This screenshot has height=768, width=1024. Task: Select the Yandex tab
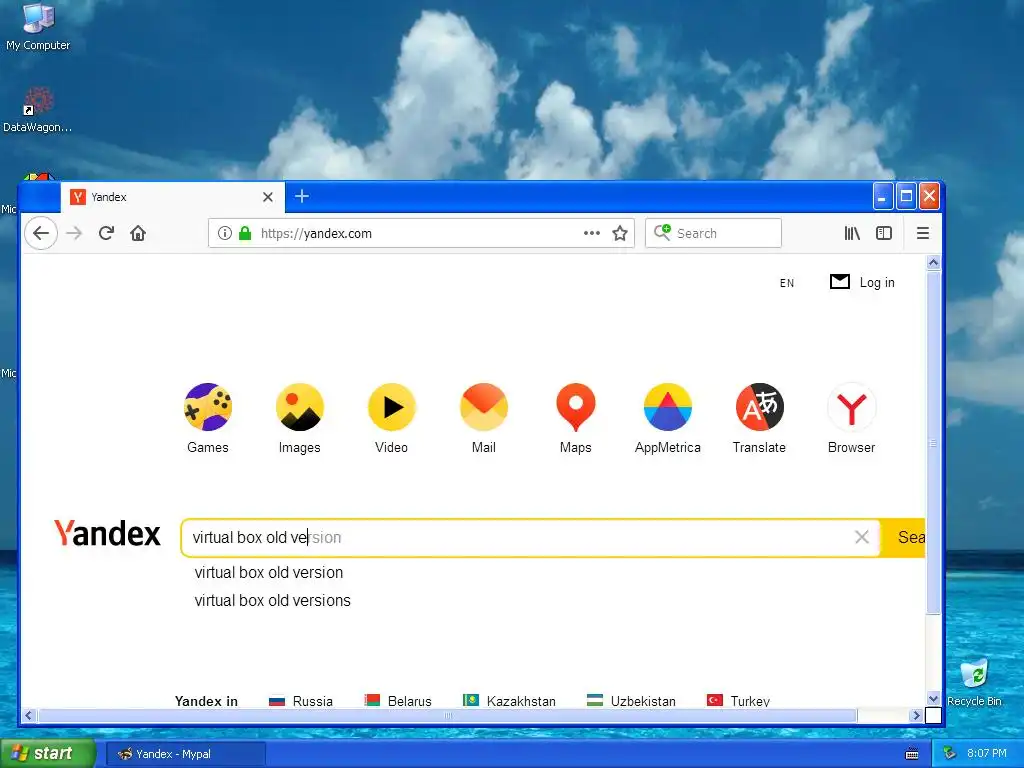tap(172, 197)
